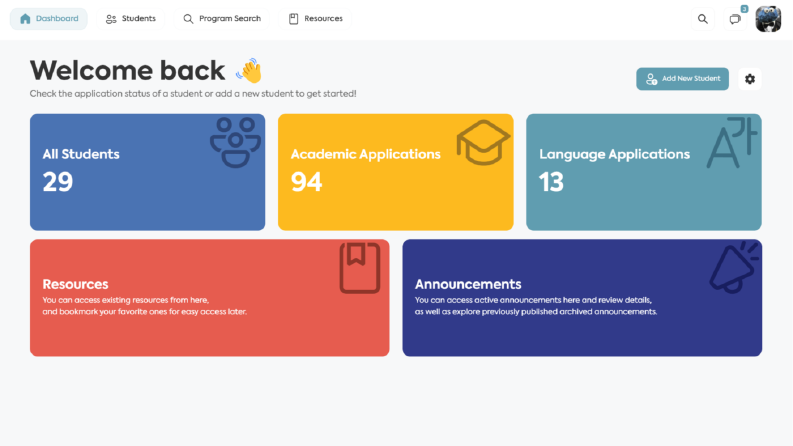The width and height of the screenshot is (793, 446).
Task: Click the Add New Student button
Action: [x=682, y=79]
